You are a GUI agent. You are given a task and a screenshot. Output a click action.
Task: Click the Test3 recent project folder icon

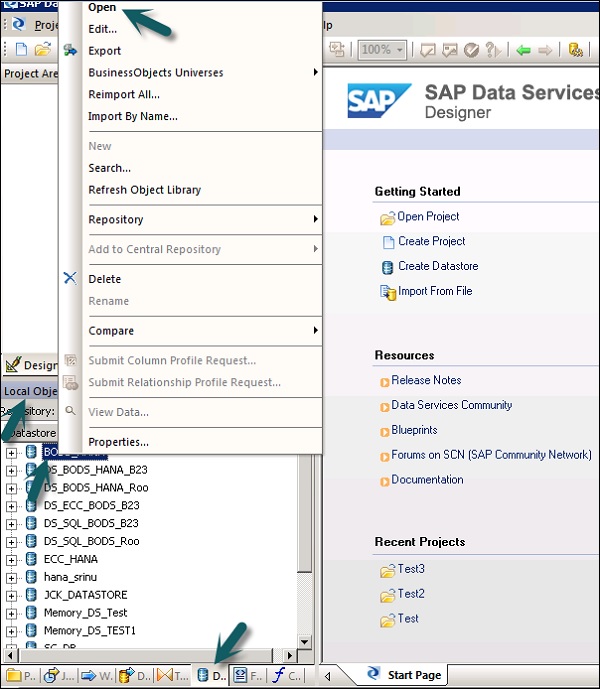pos(387,570)
